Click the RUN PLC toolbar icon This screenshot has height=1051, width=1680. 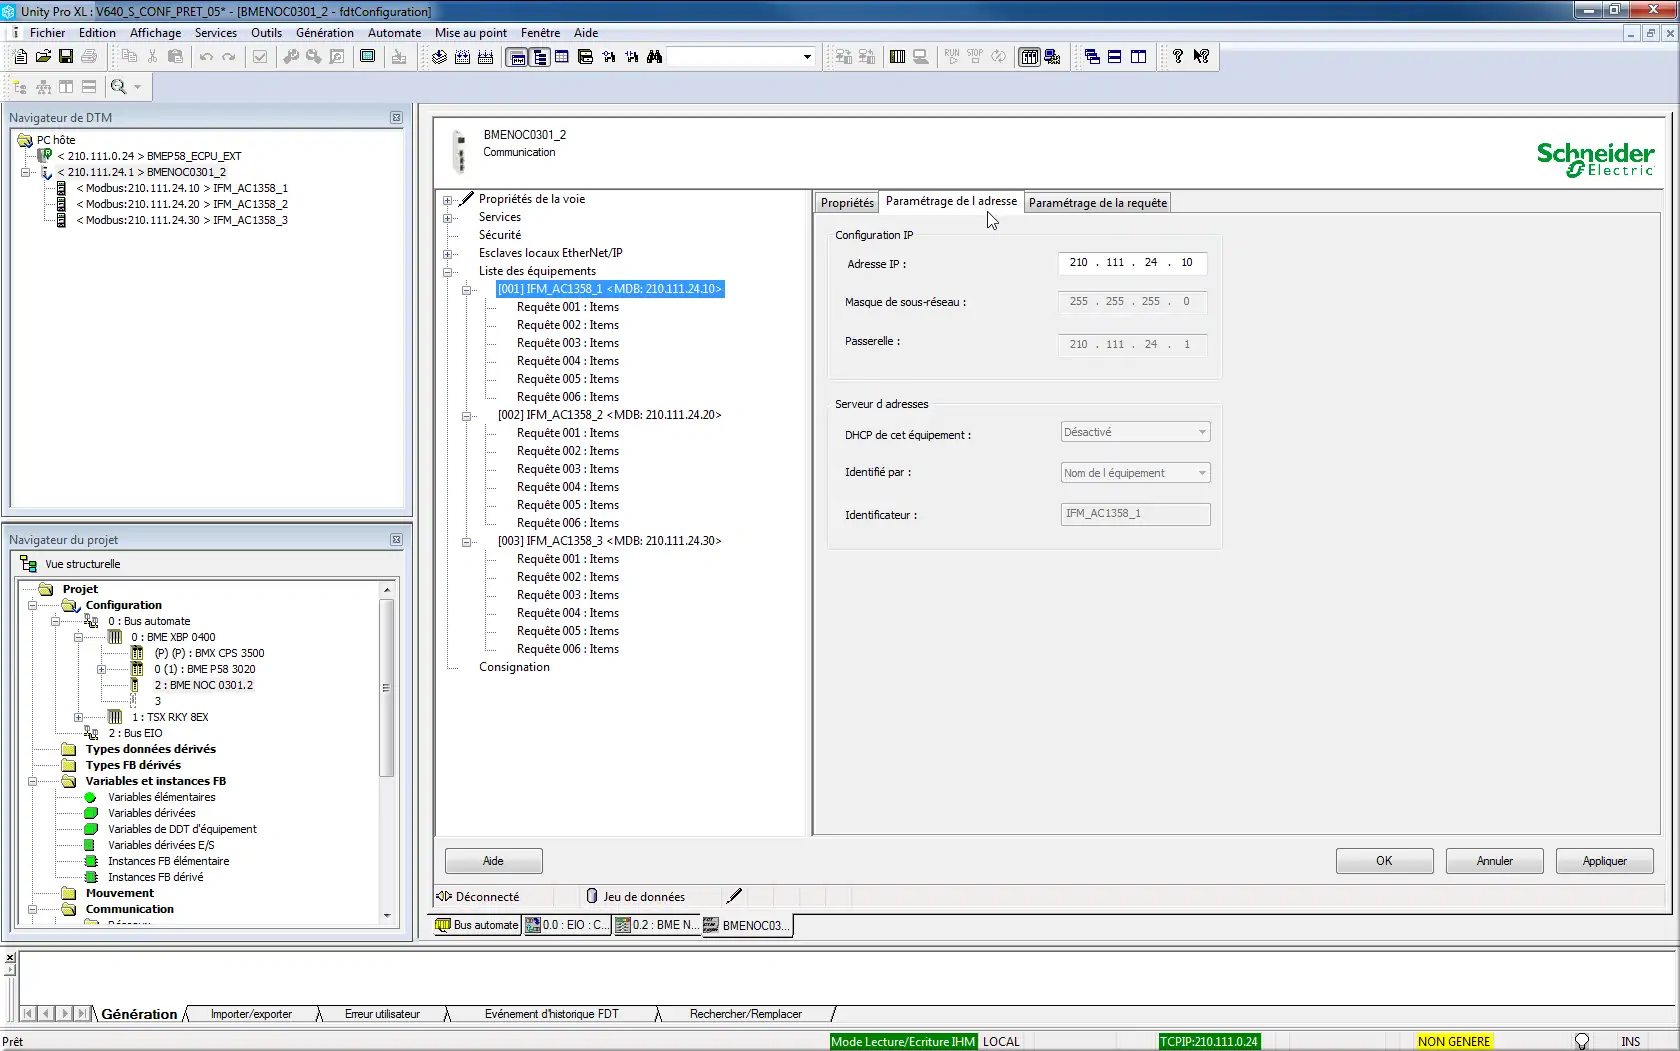tap(951, 57)
